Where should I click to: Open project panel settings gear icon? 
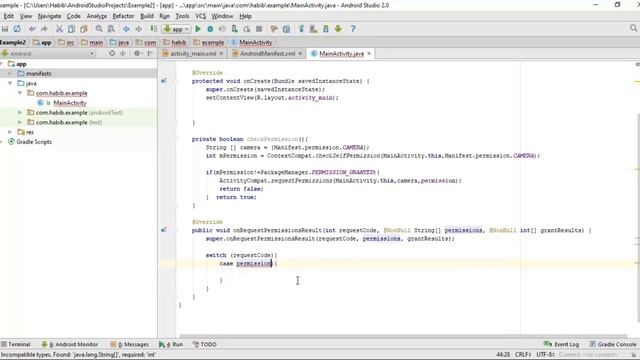point(138,53)
